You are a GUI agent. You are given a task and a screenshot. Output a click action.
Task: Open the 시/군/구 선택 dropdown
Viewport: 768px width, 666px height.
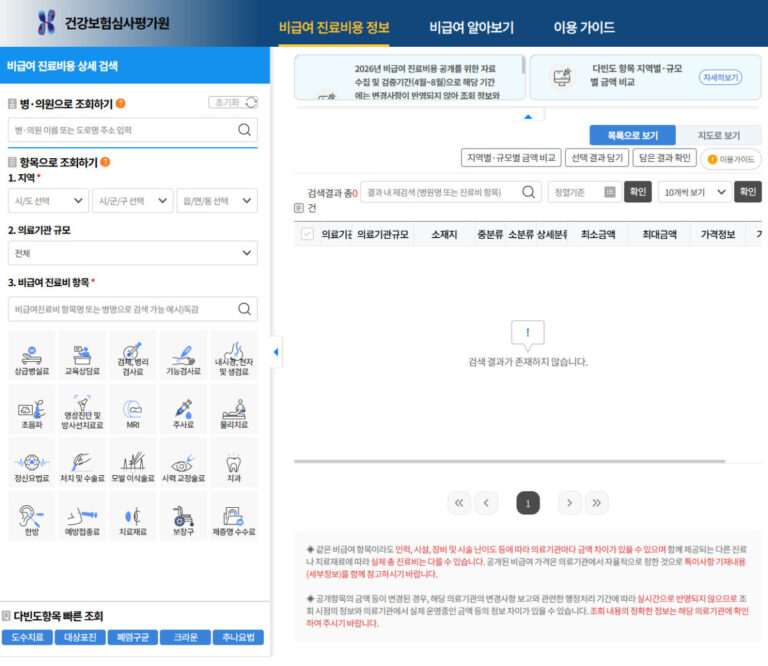pyautogui.click(x=133, y=201)
